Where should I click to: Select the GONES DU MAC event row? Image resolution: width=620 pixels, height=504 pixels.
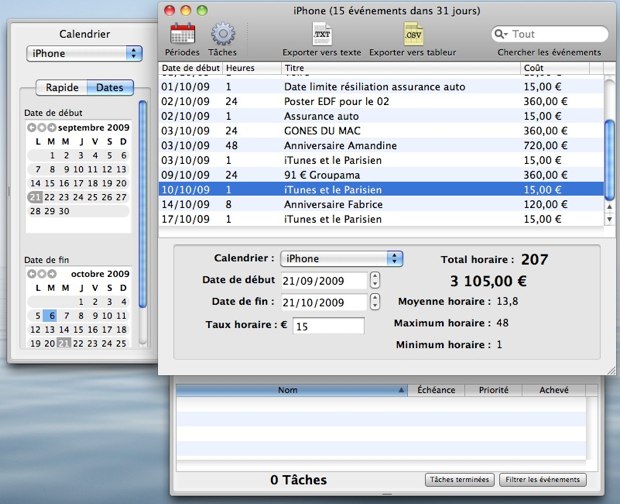[381, 130]
